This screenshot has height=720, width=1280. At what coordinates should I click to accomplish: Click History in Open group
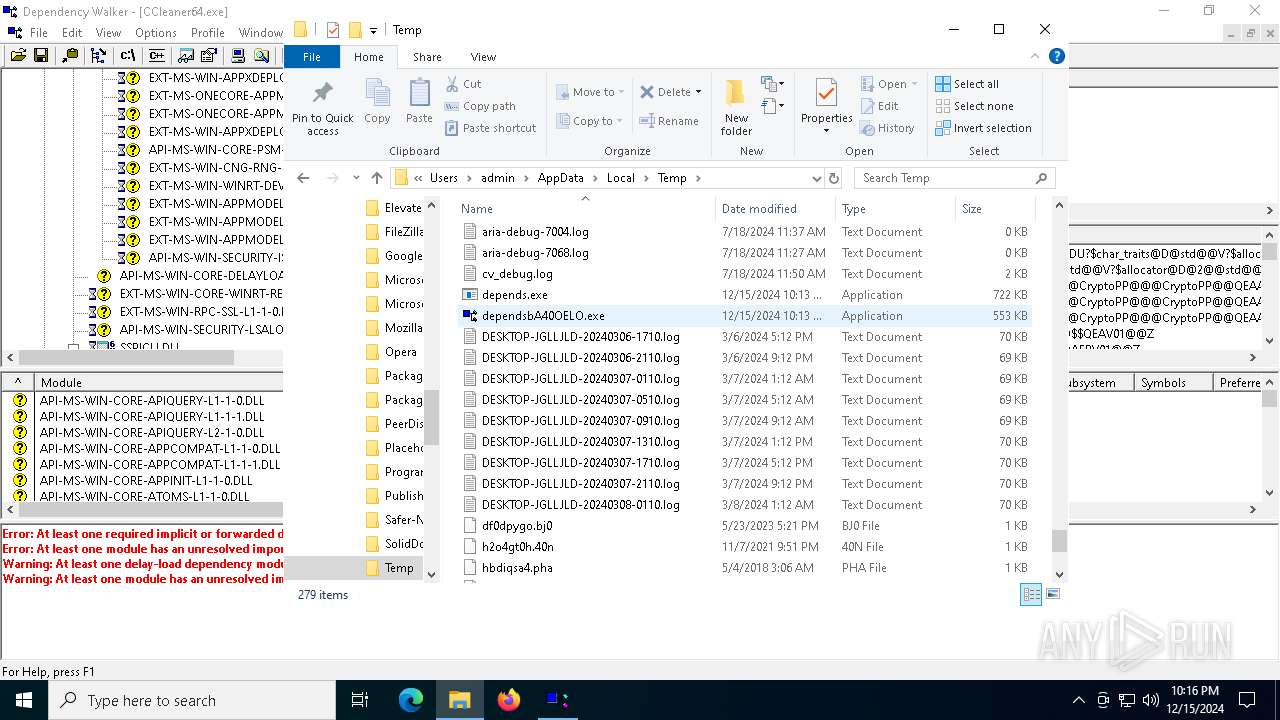click(x=887, y=128)
